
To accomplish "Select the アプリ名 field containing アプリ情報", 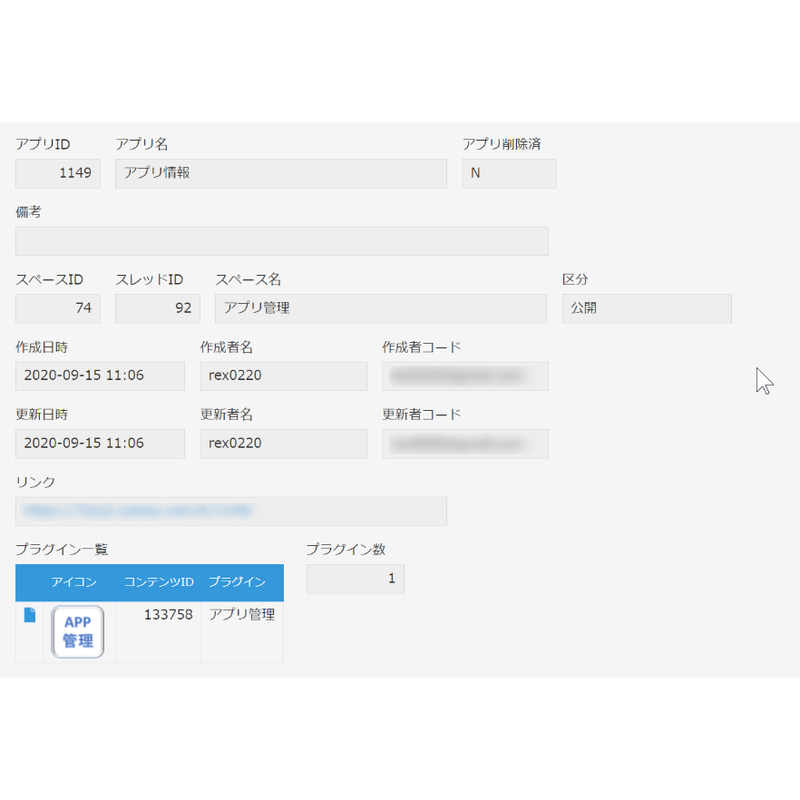I will click(280, 173).
